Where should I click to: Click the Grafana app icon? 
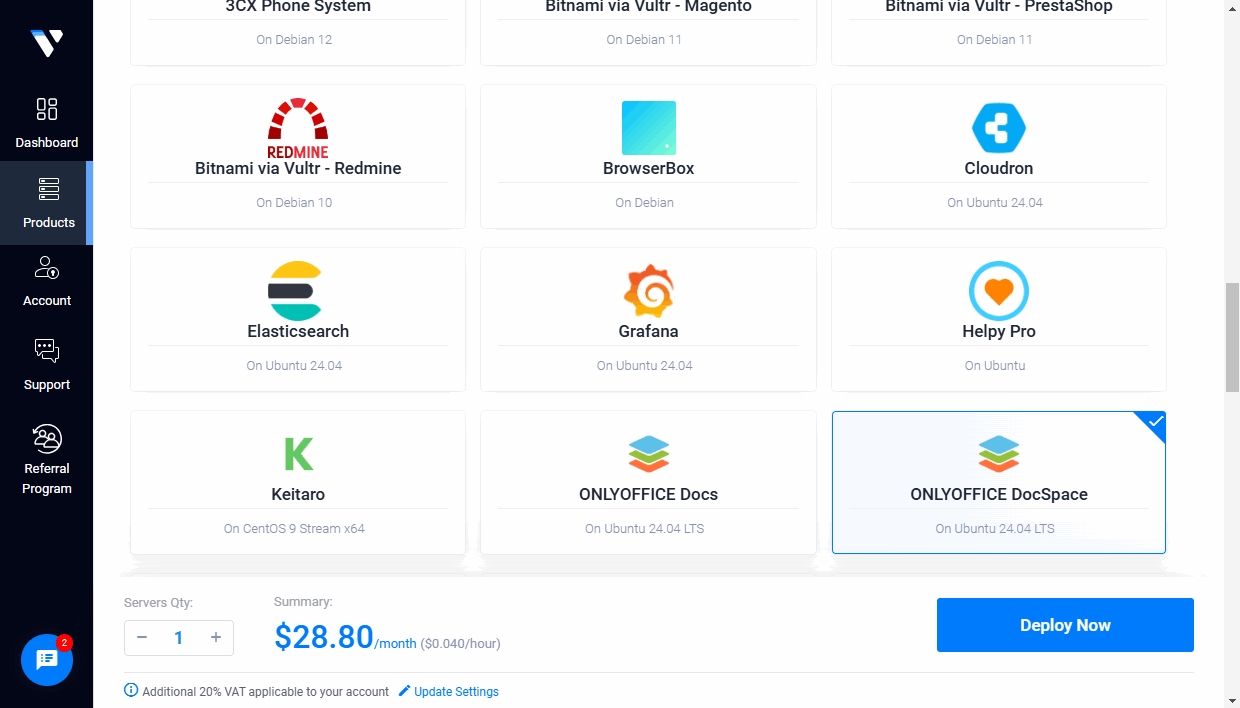click(648, 291)
